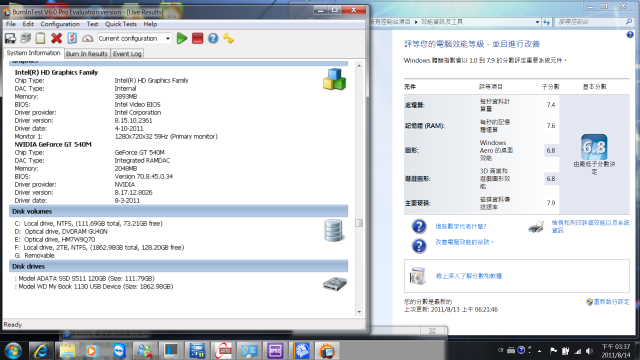Screen dimensions: 640x360
Task: Open Windows Media Player taskbar icon
Action: [92, 351]
